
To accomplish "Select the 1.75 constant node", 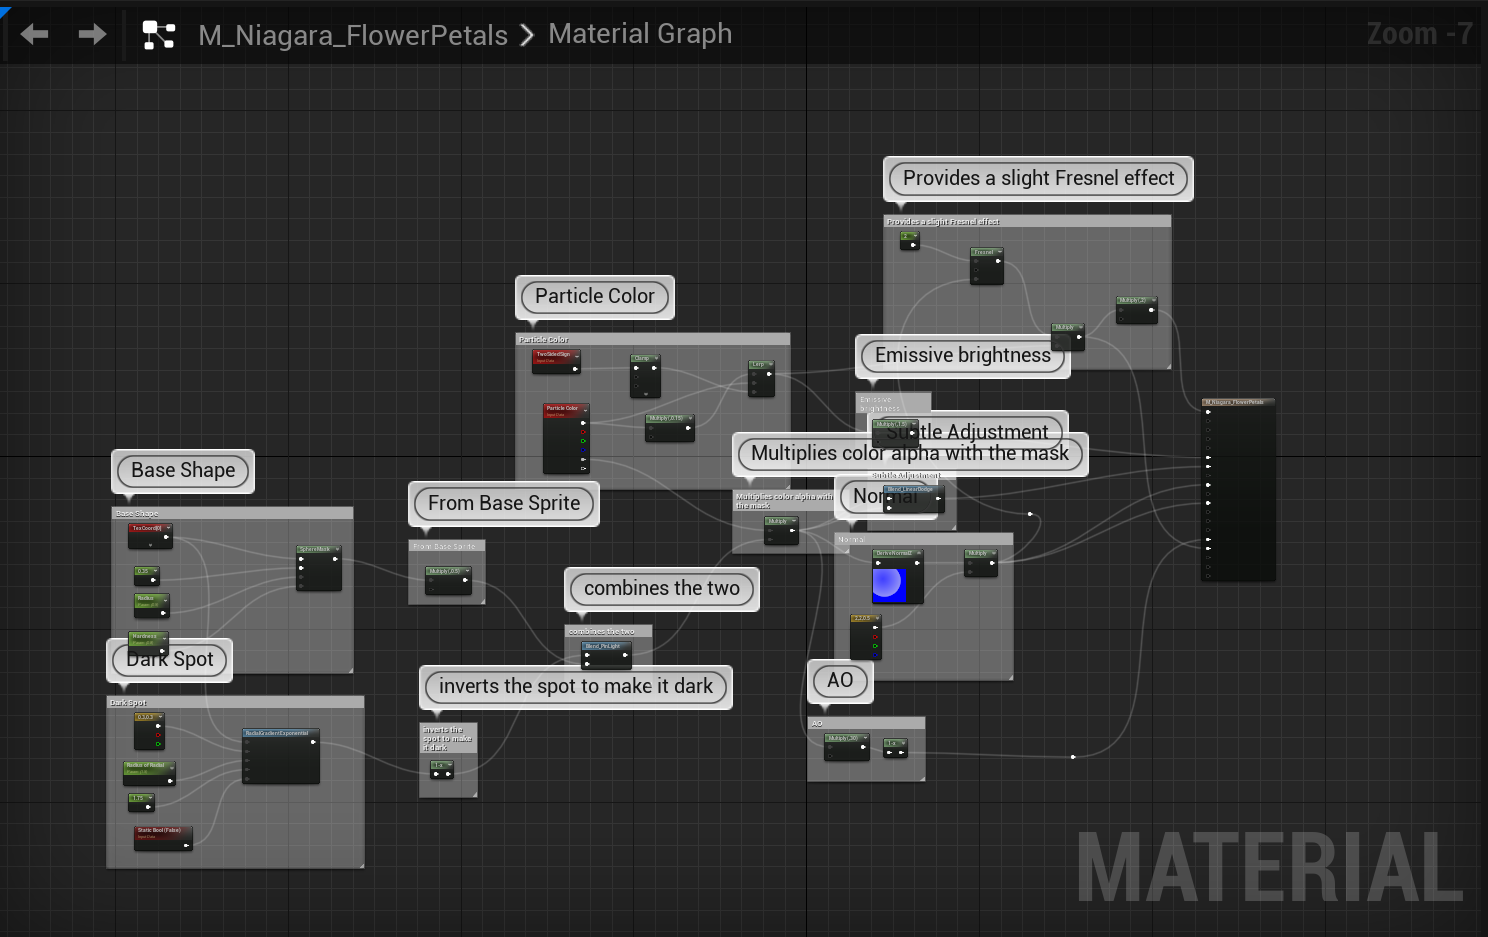I will point(142,802).
